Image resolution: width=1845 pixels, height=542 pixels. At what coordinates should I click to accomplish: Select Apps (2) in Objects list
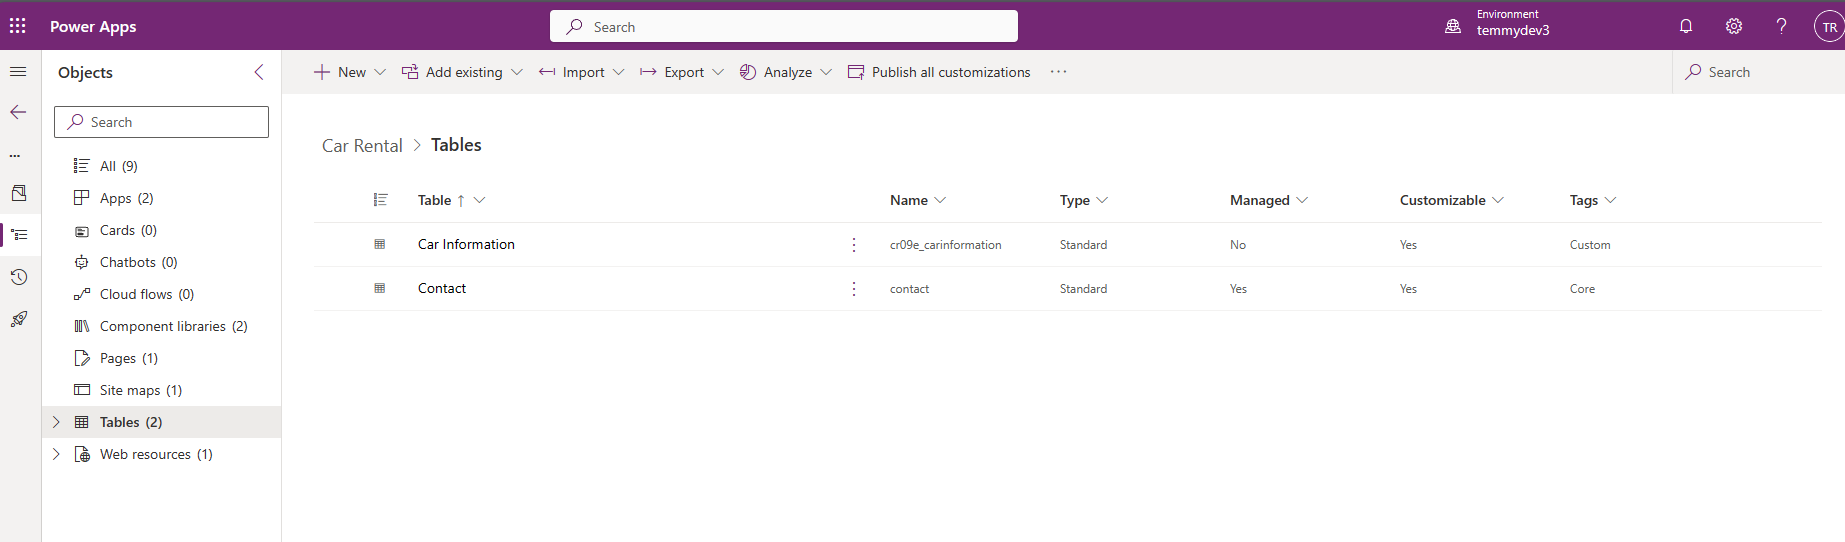pos(161,198)
